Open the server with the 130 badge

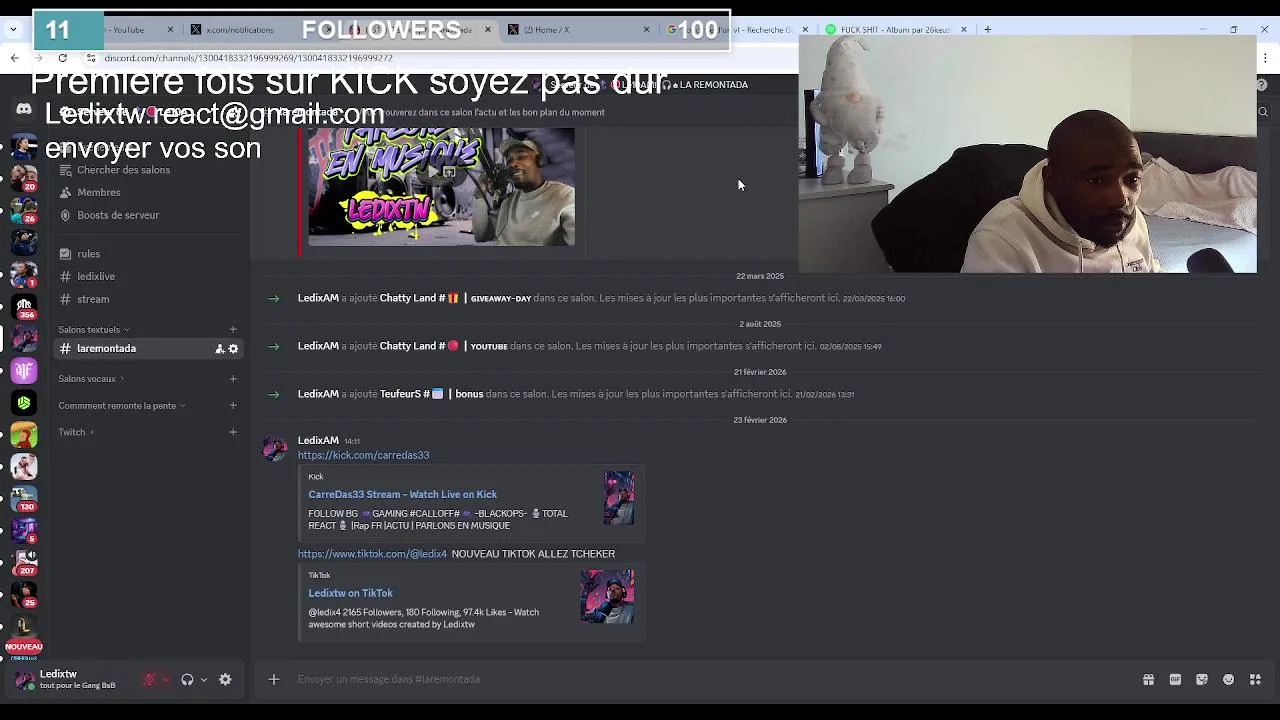point(24,498)
